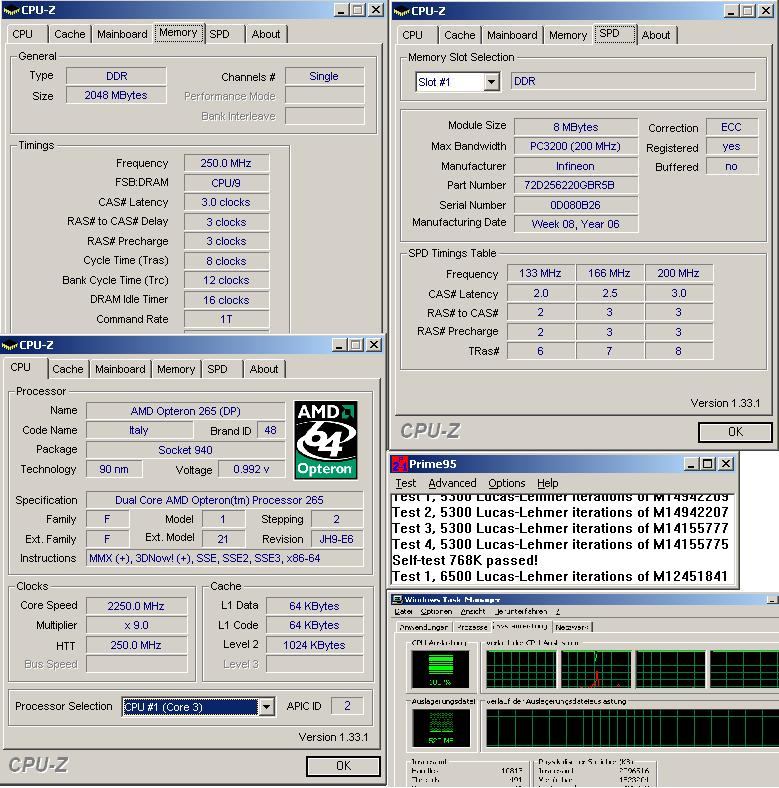
Task: Open the Datei menu in Task Manager
Action: (404, 612)
